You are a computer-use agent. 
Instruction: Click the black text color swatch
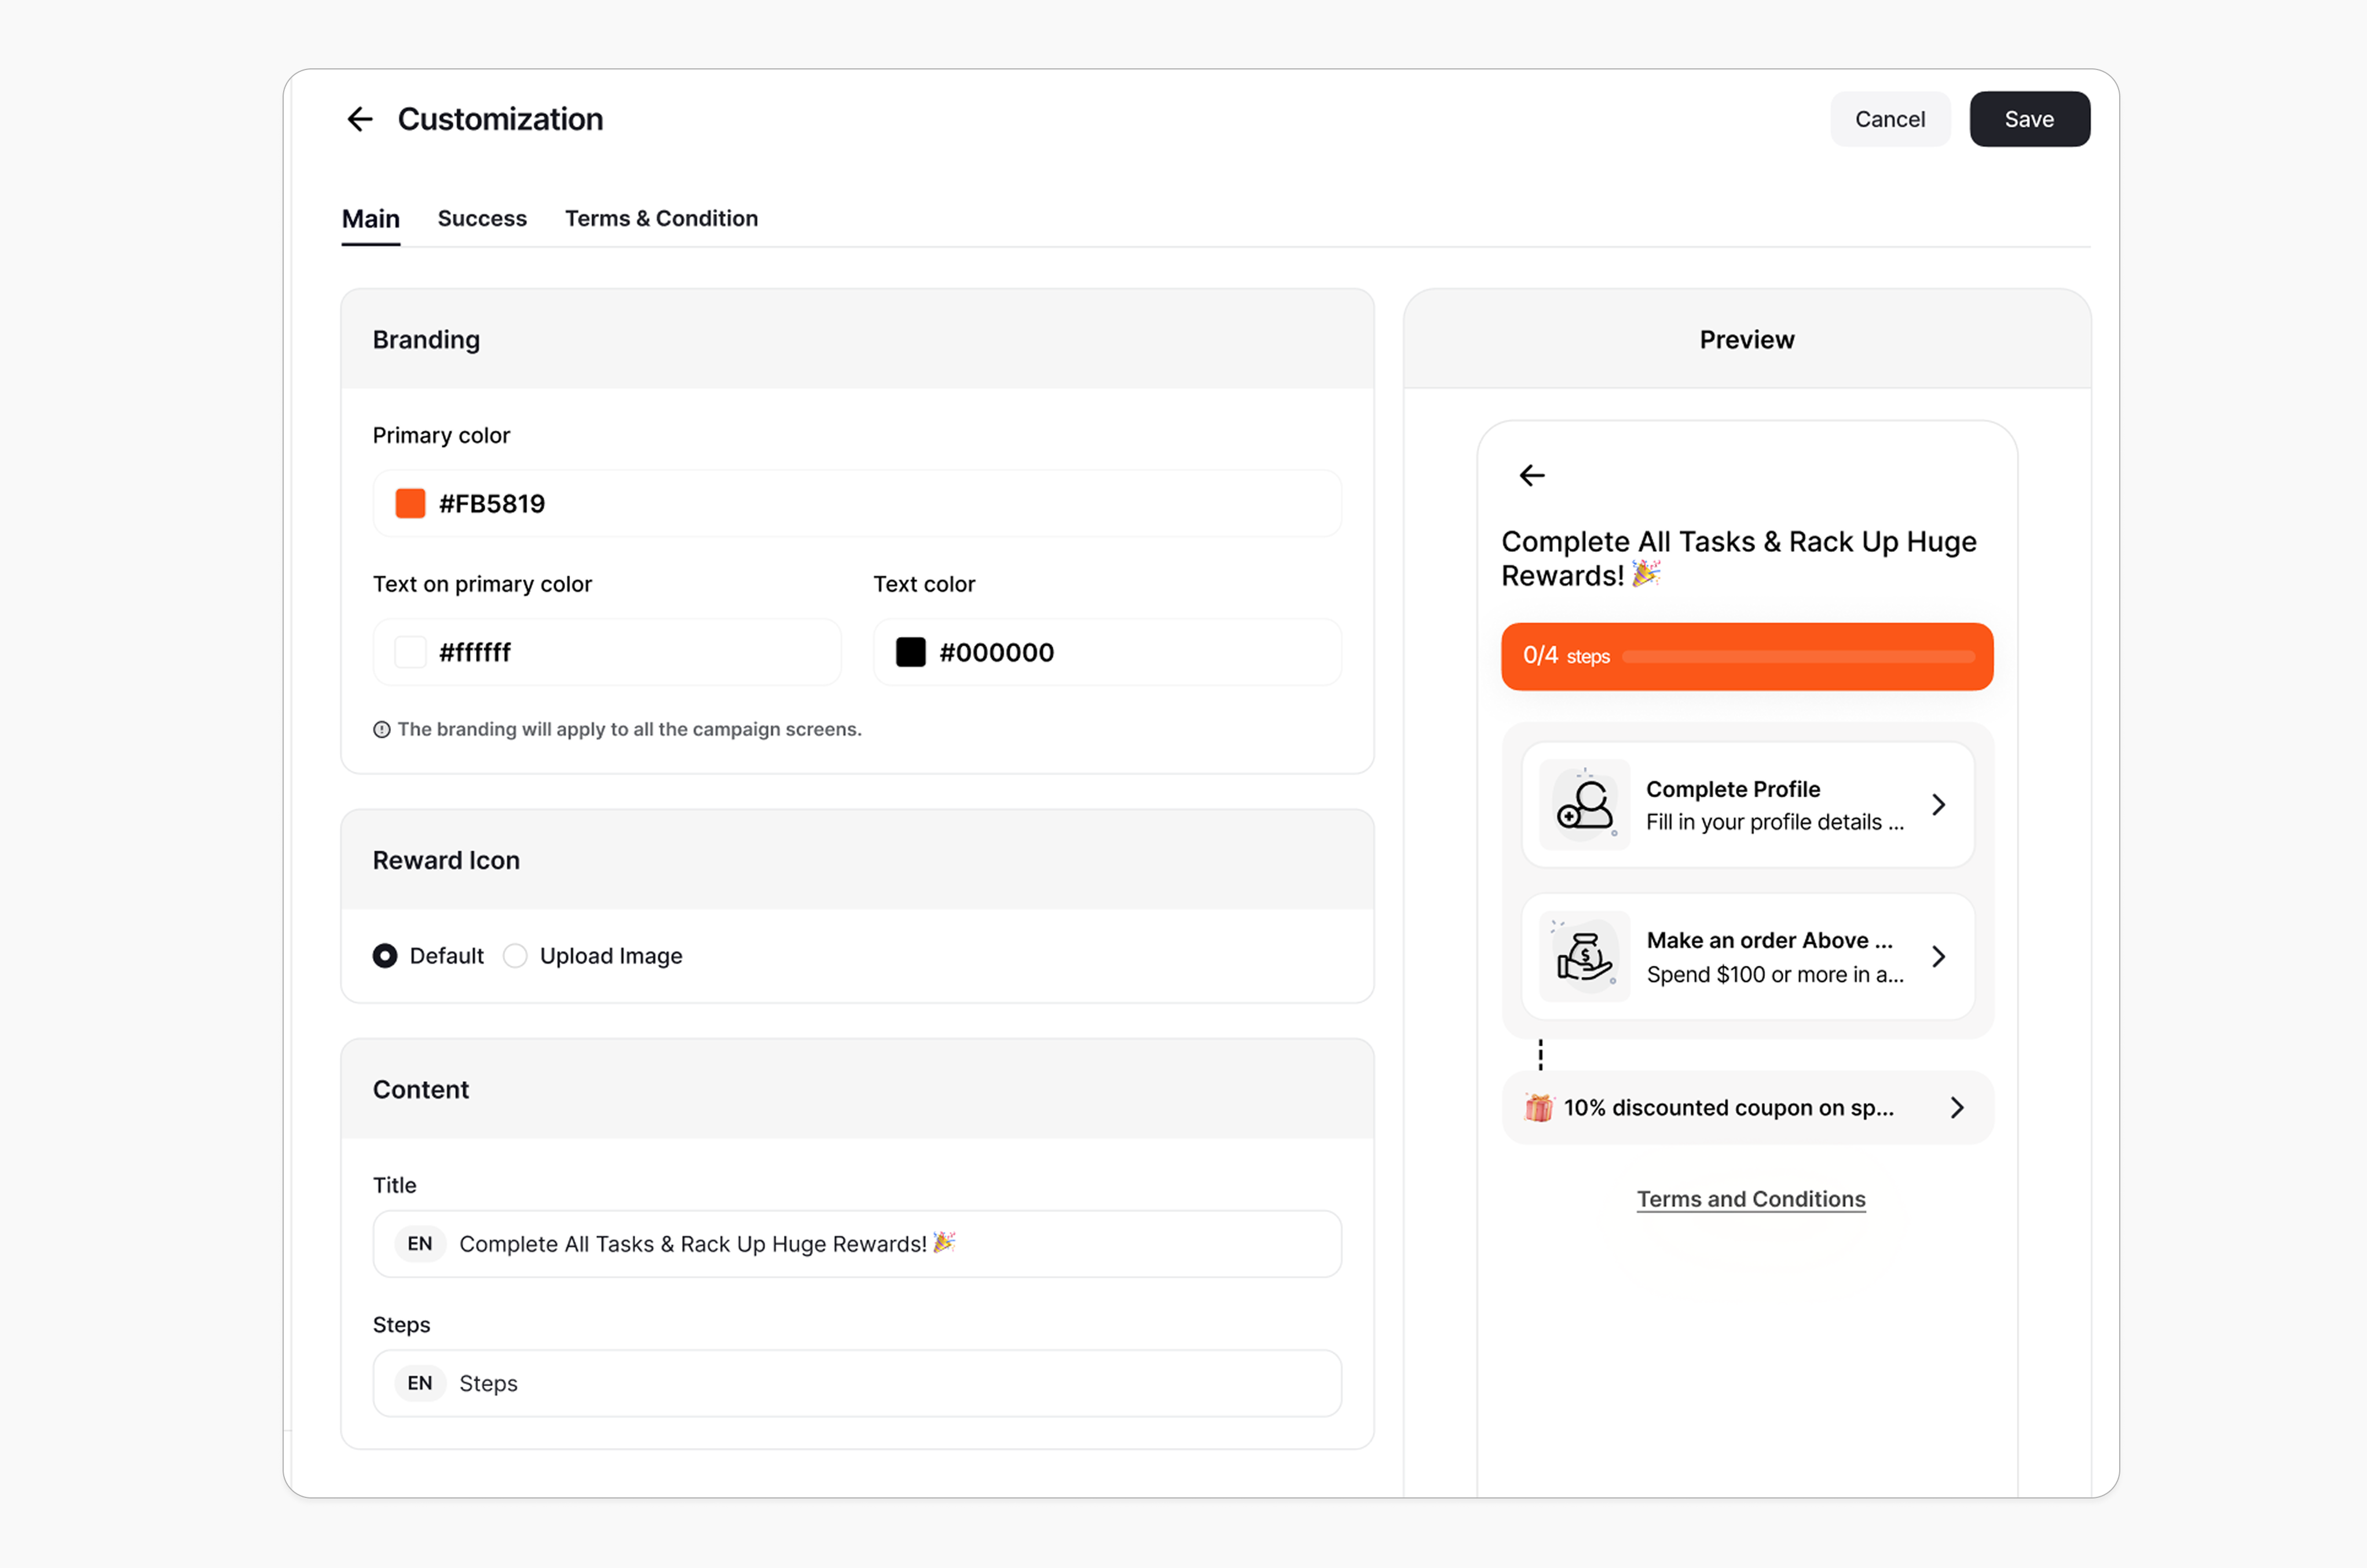click(x=910, y=652)
